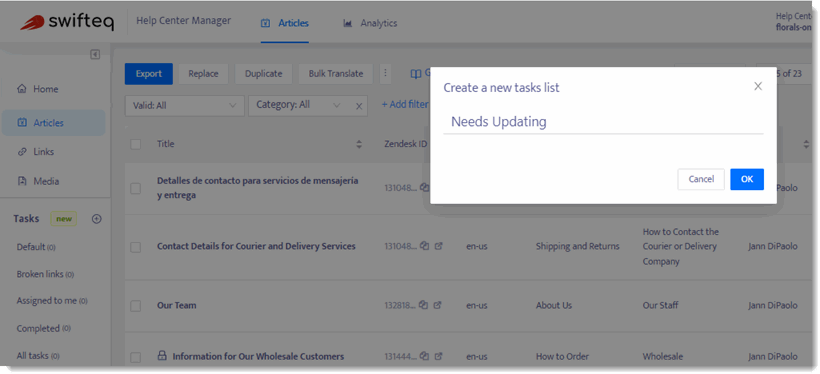The image size is (820, 374).
Task: Click the new badge beside Tasks
Action: click(64, 219)
